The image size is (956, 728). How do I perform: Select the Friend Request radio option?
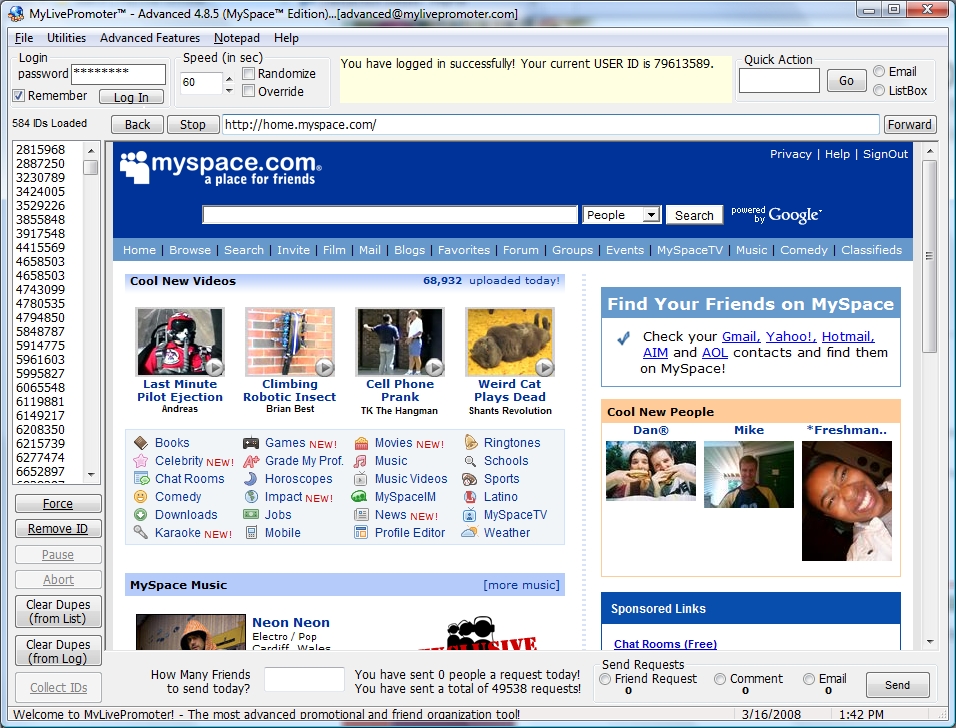(x=605, y=679)
